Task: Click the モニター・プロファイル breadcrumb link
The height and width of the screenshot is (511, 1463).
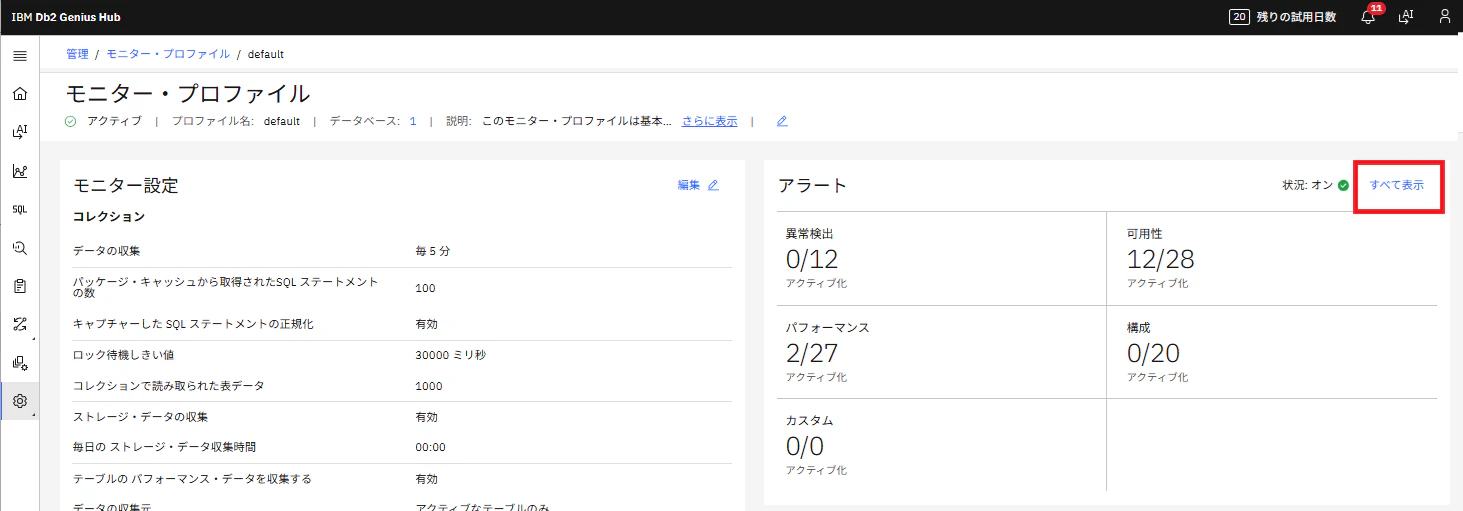Action: pyautogui.click(x=168, y=54)
